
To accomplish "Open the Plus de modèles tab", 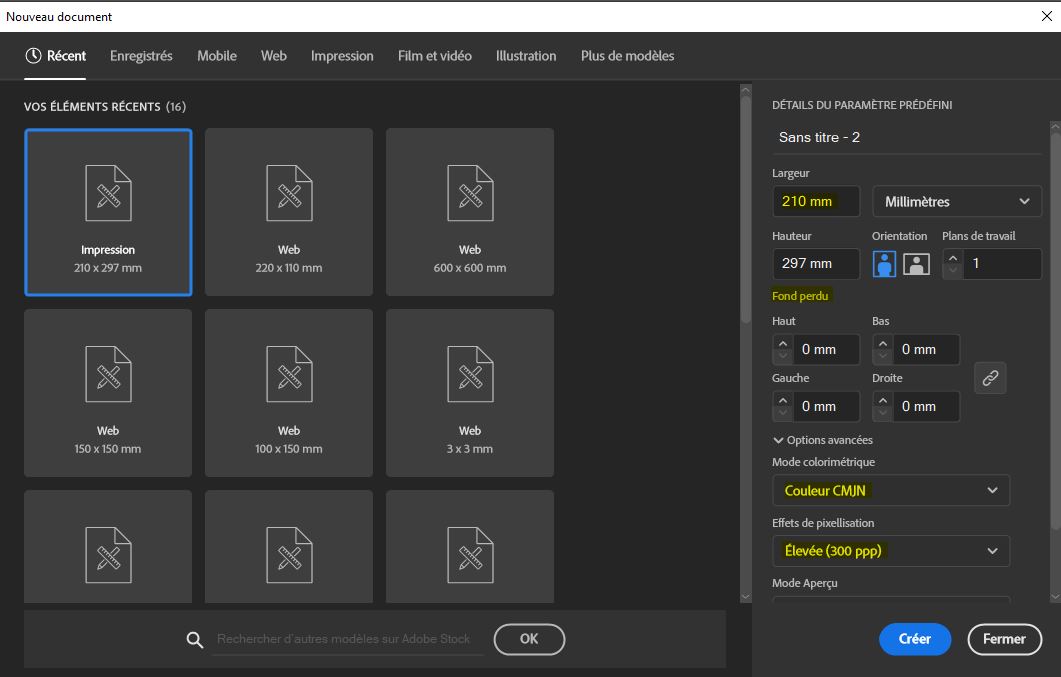I will click(x=628, y=56).
